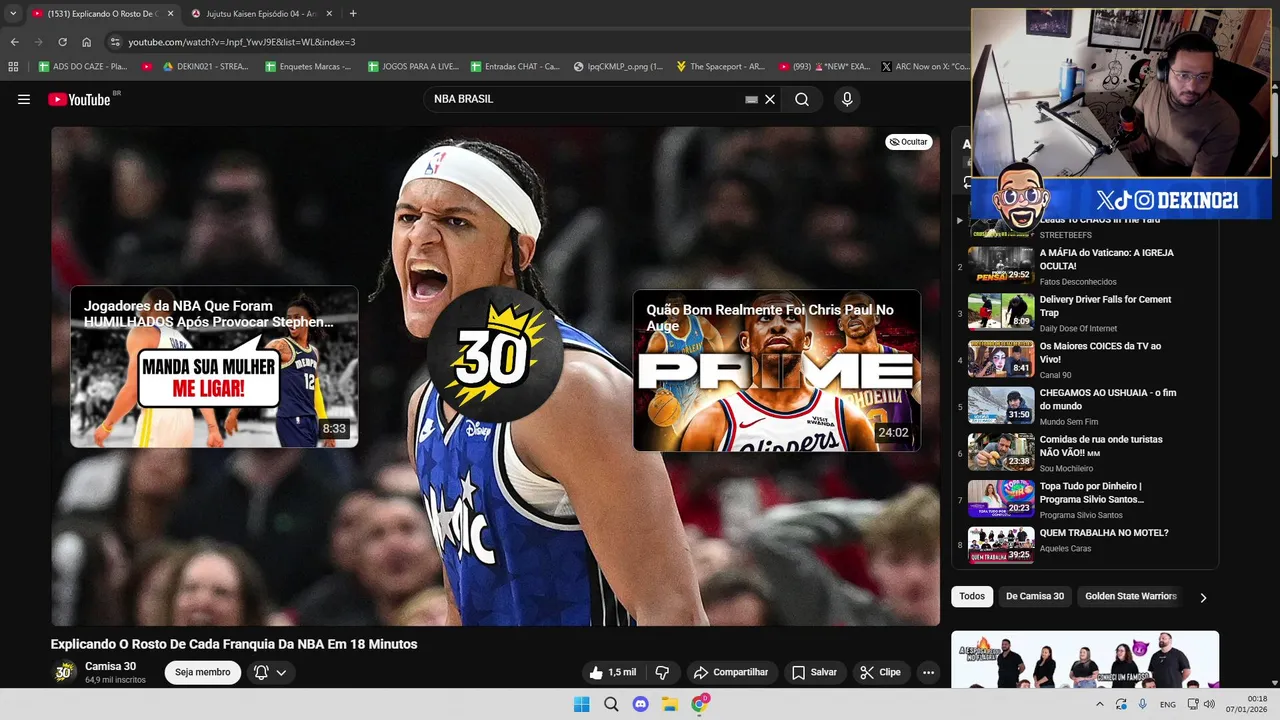This screenshot has width=1280, height=720.
Task: Focus the NBA BRASIL search field
Action: (x=585, y=99)
